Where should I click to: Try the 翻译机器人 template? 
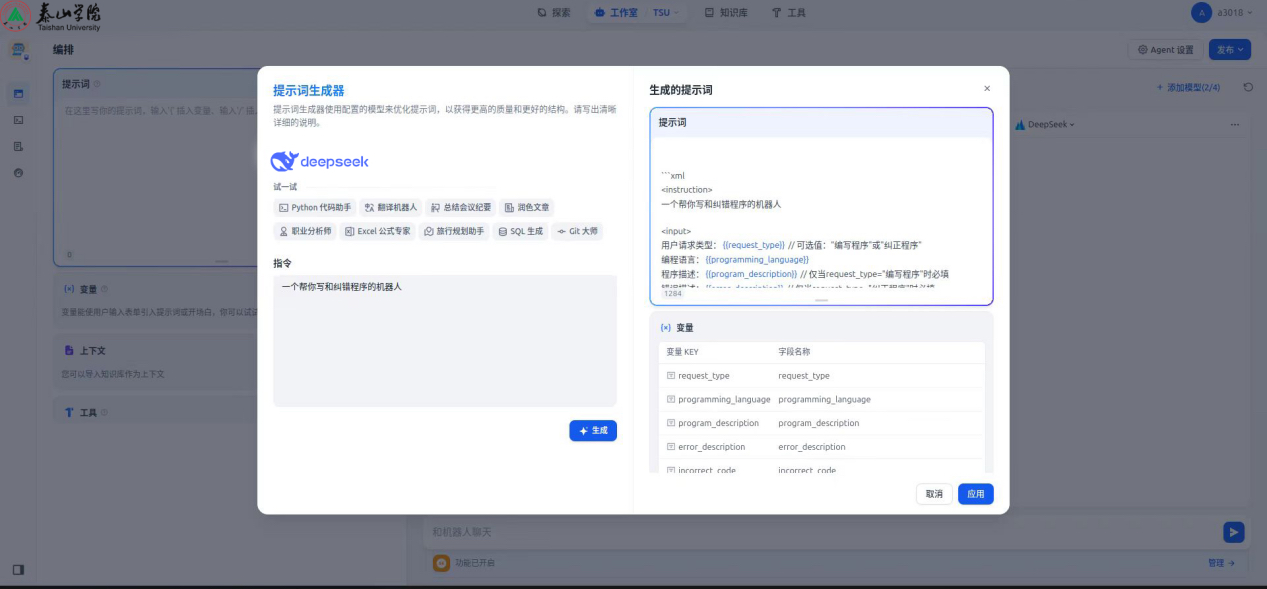(390, 207)
